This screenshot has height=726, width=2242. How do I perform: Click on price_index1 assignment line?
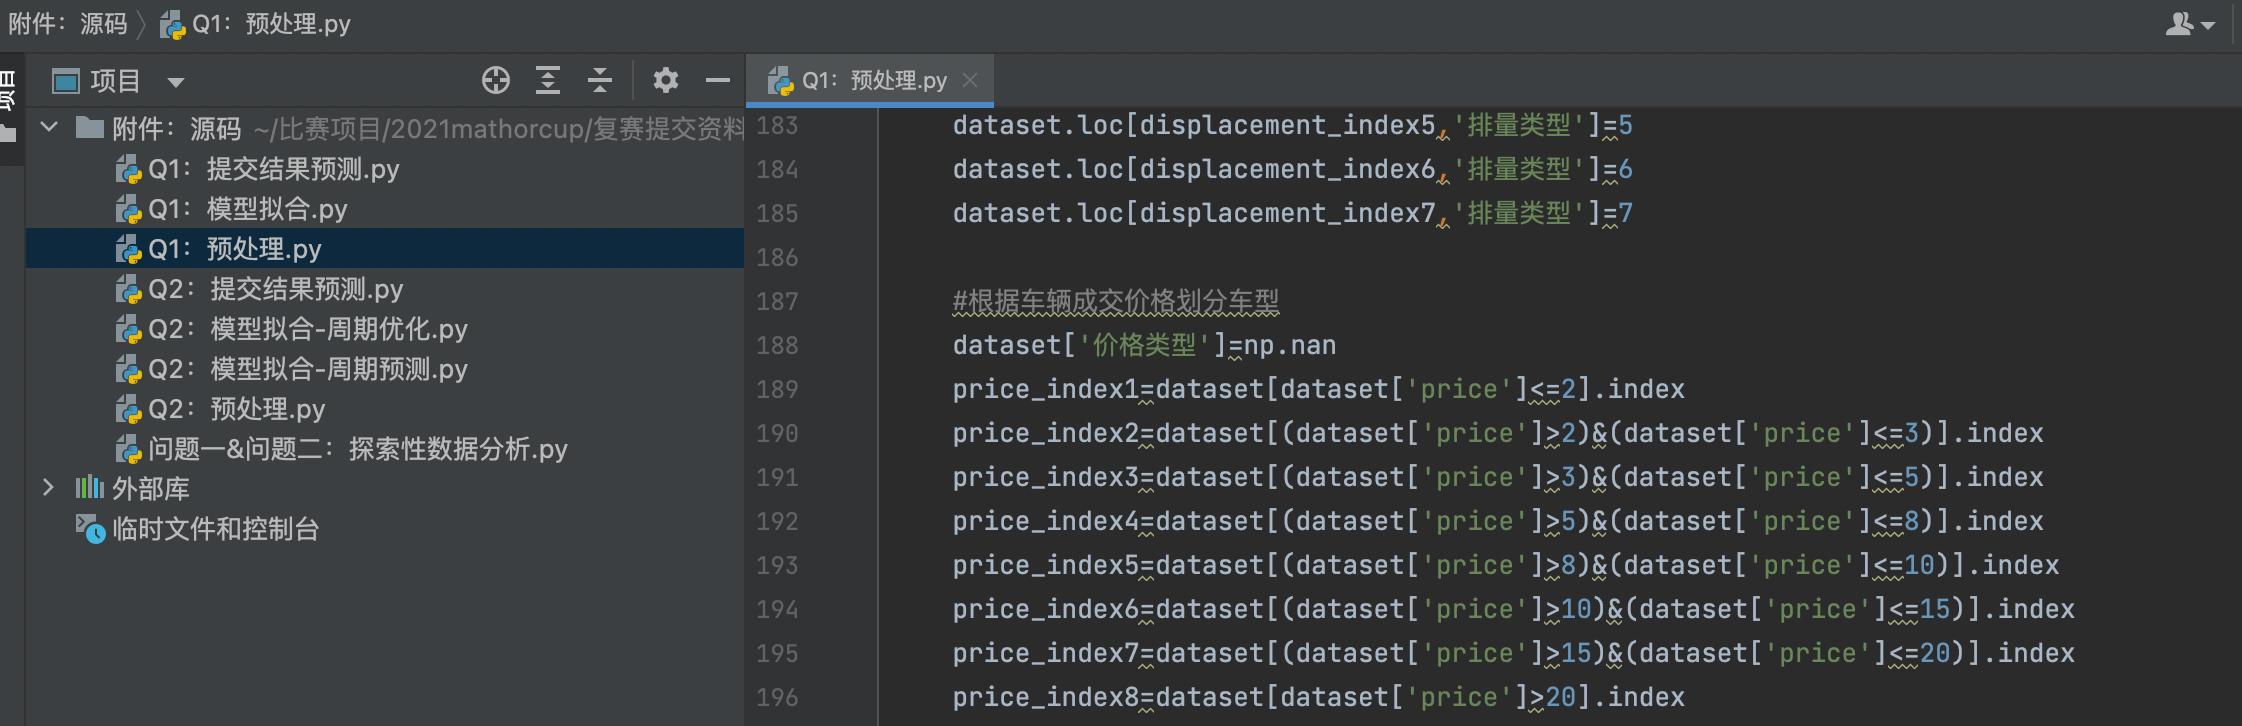[1318, 389]
